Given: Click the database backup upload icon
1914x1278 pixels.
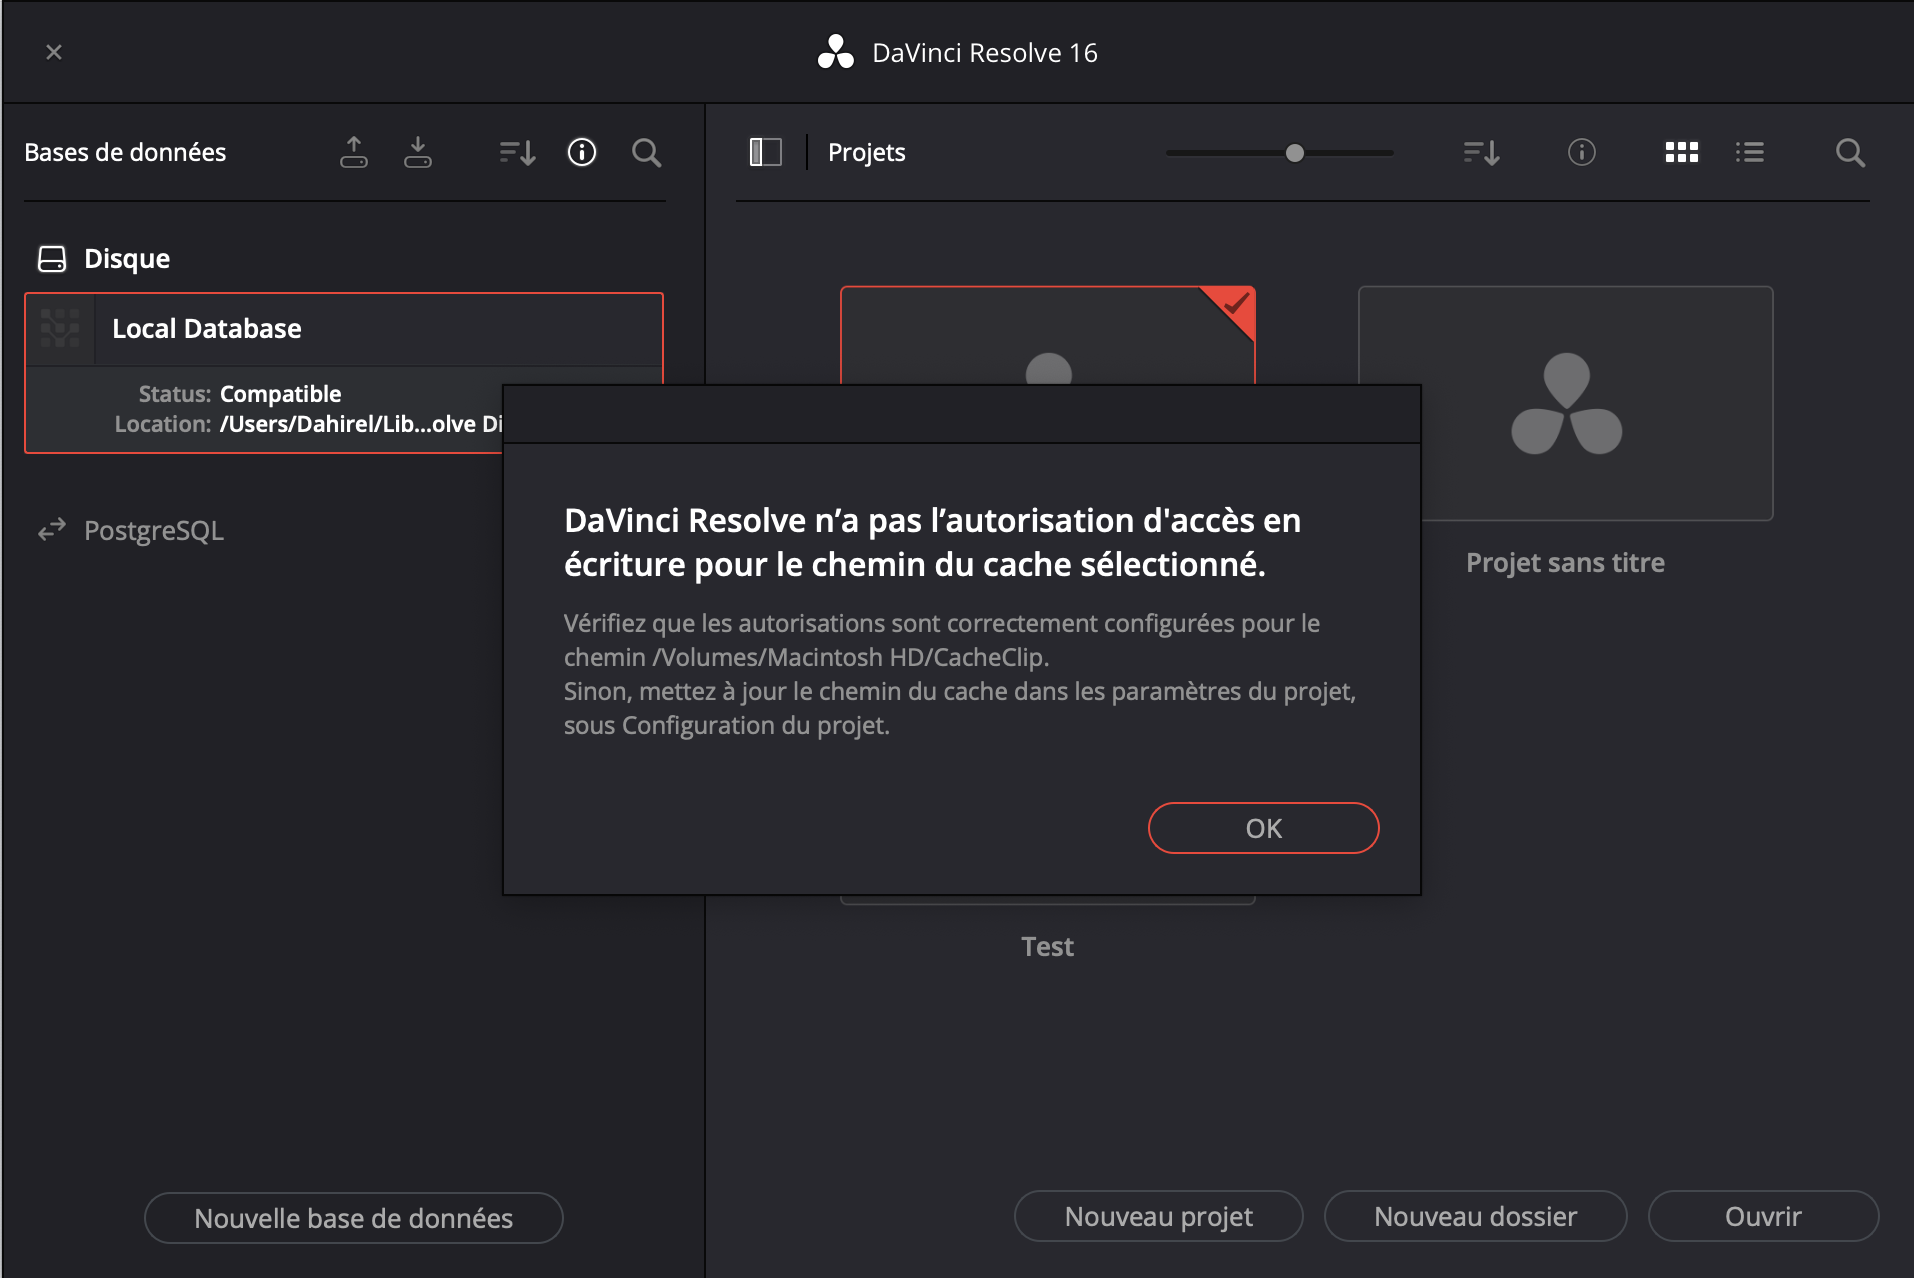Looking at the screenshot, I should coord(354,152).
